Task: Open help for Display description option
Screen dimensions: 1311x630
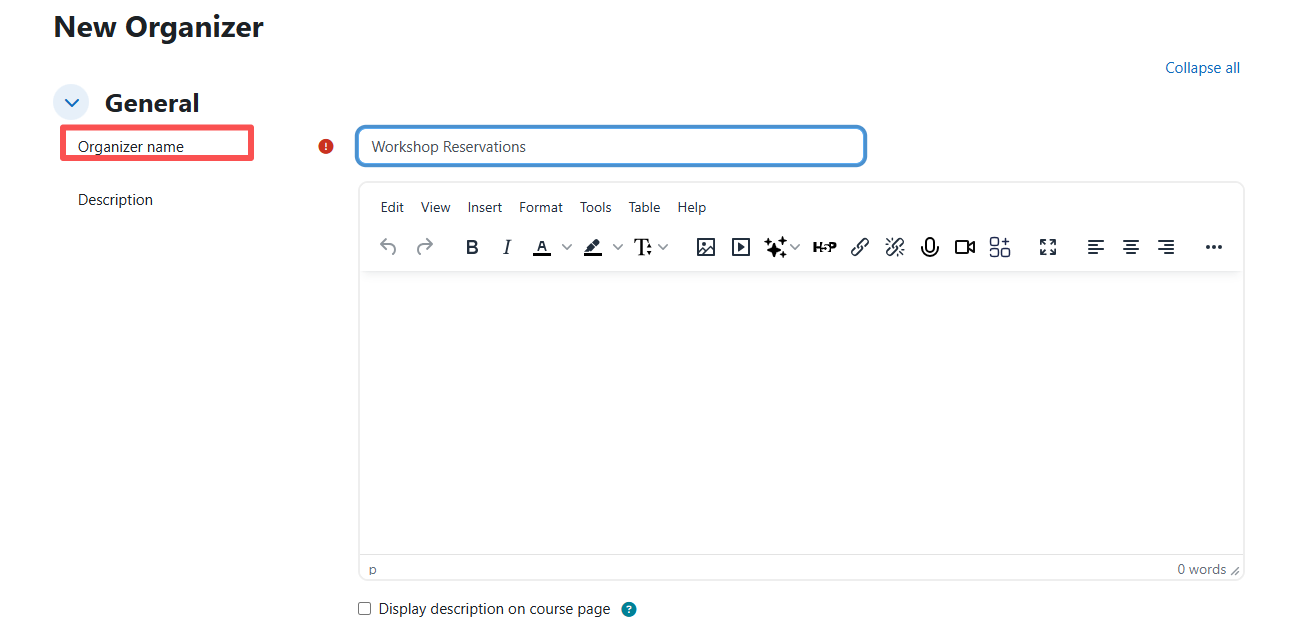Action: coord(629,609)
